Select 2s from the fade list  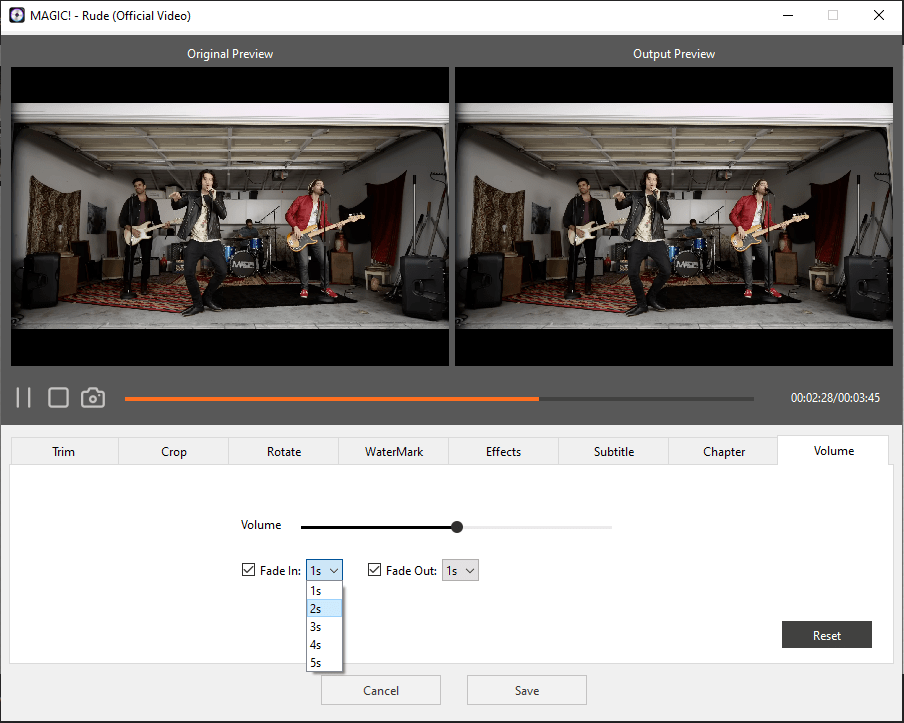(324, 609)
